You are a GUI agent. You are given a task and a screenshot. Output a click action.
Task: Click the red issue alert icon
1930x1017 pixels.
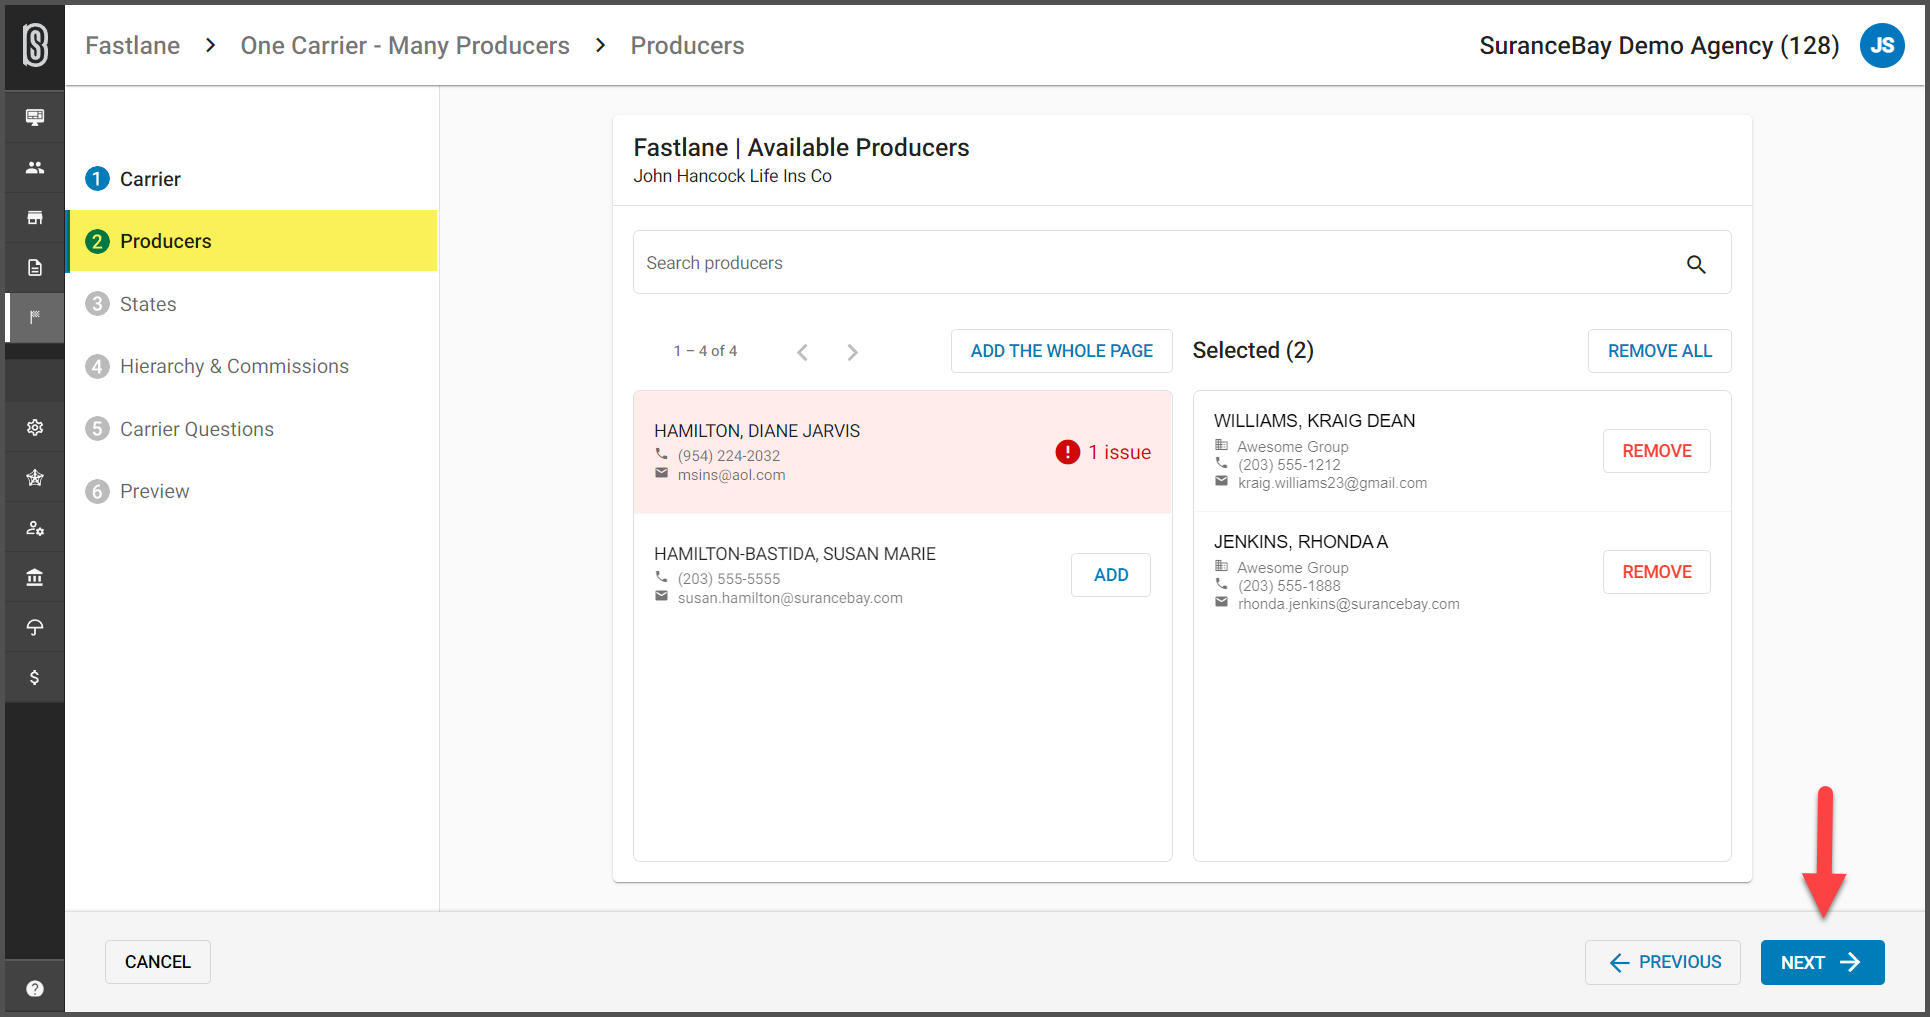pyautogui.click(x=1068, y=452)
